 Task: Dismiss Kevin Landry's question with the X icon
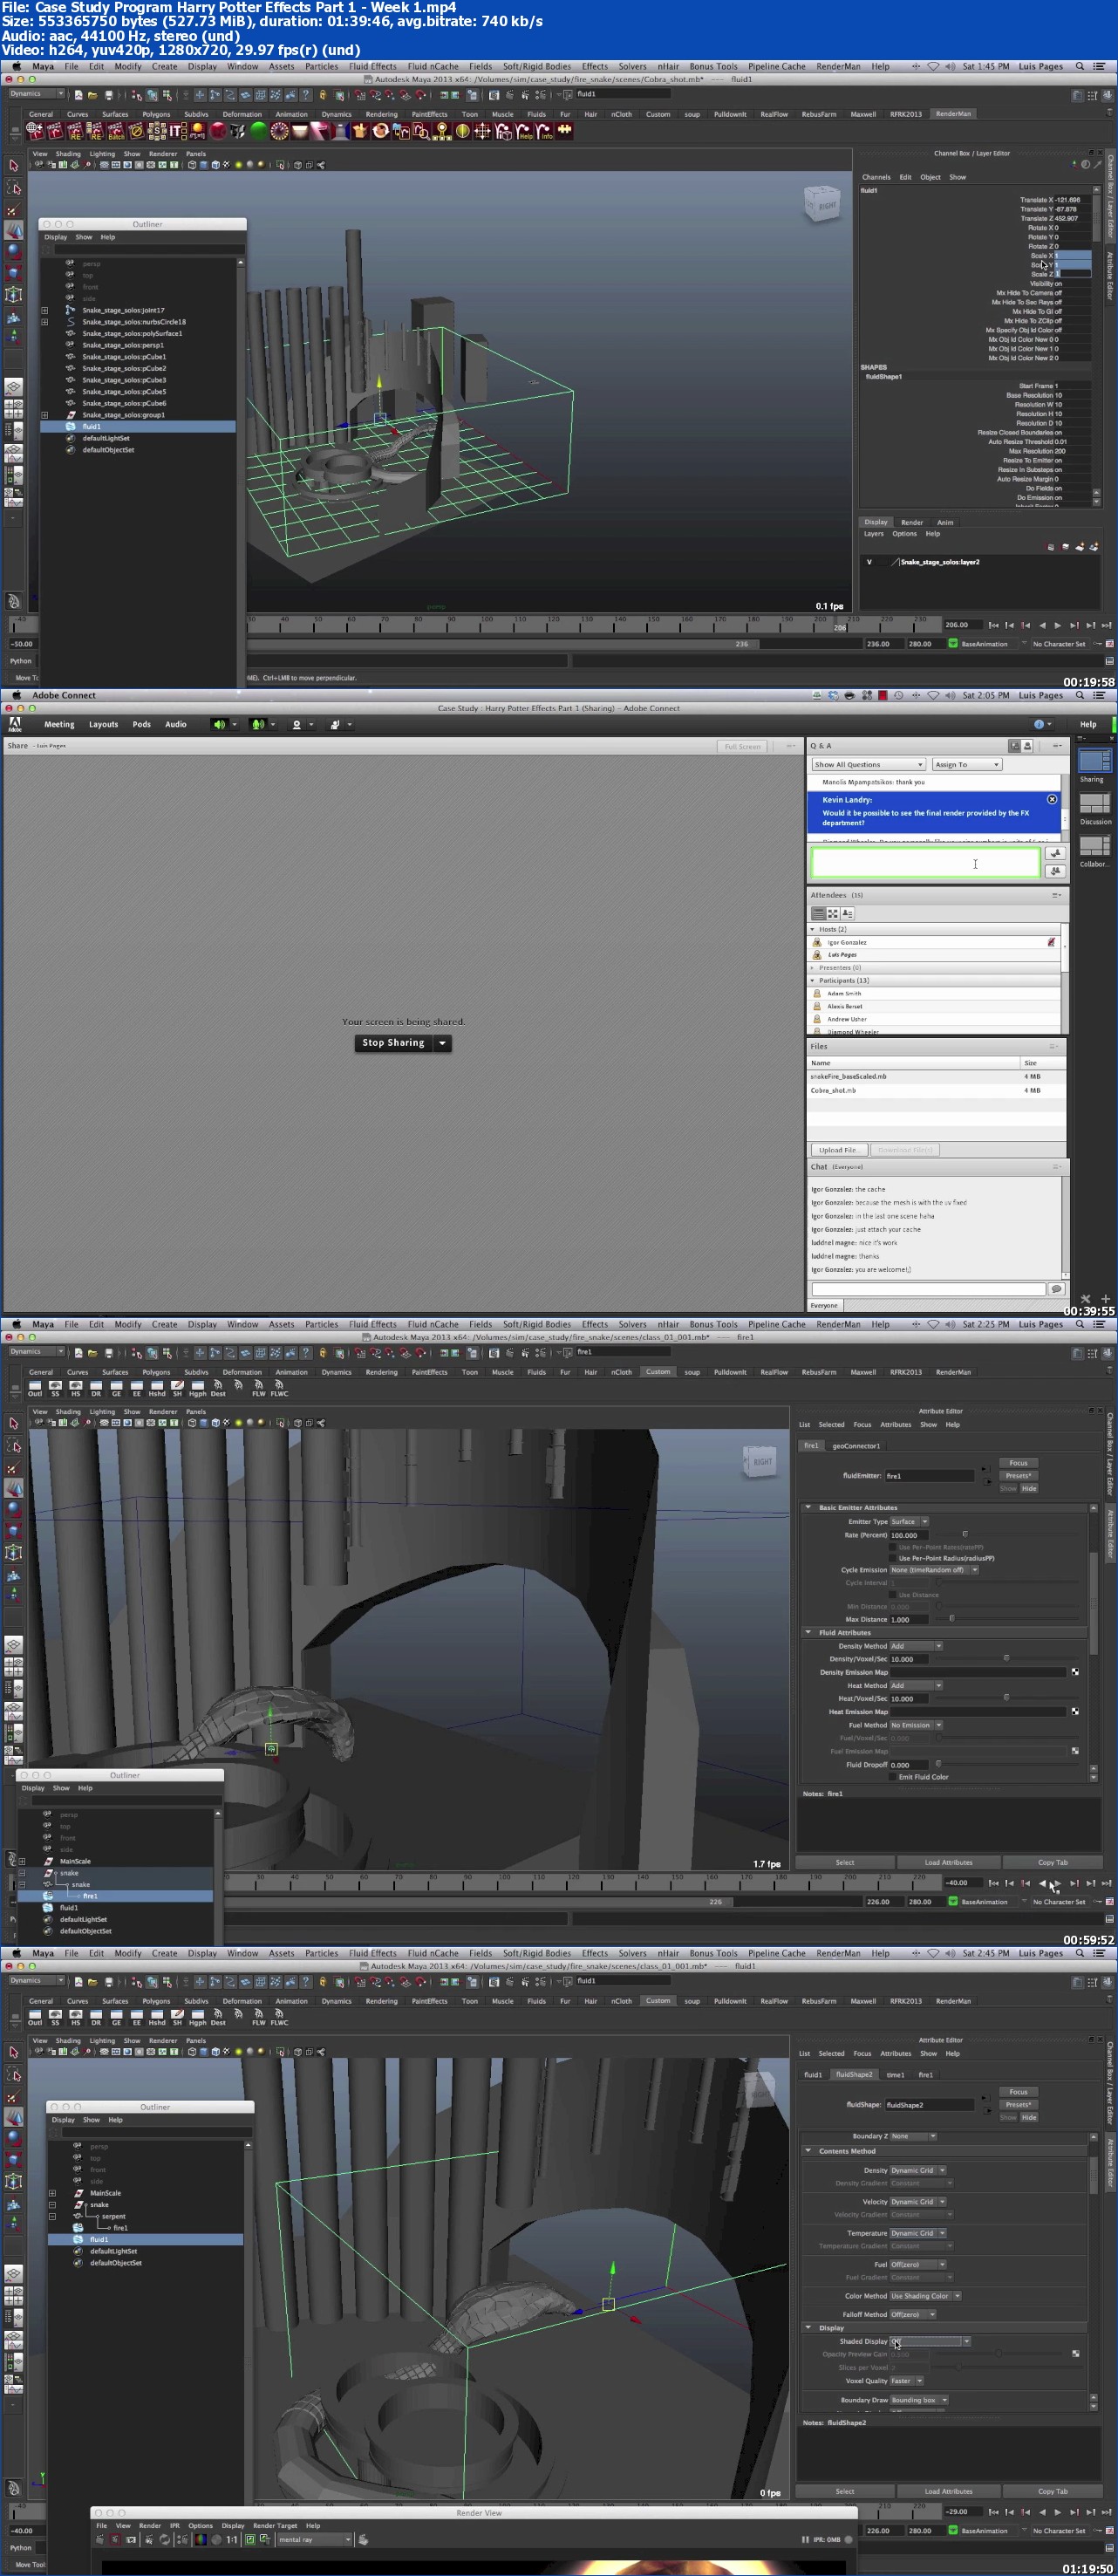click(x=1052, y=799)
